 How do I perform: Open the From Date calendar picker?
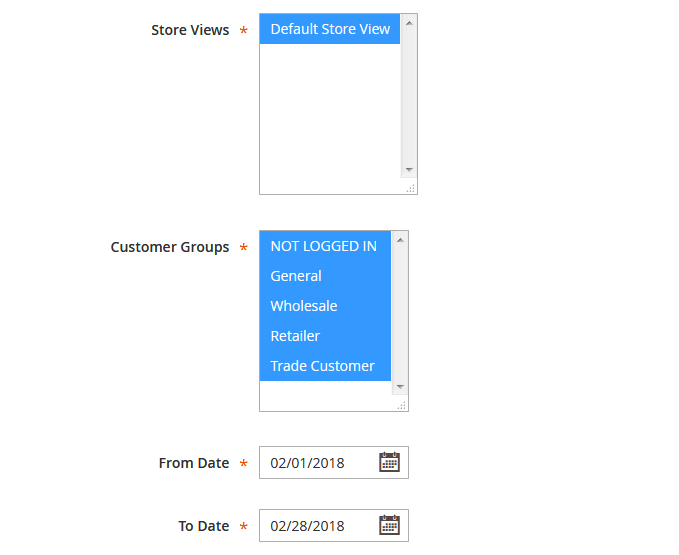click(389, 462)
